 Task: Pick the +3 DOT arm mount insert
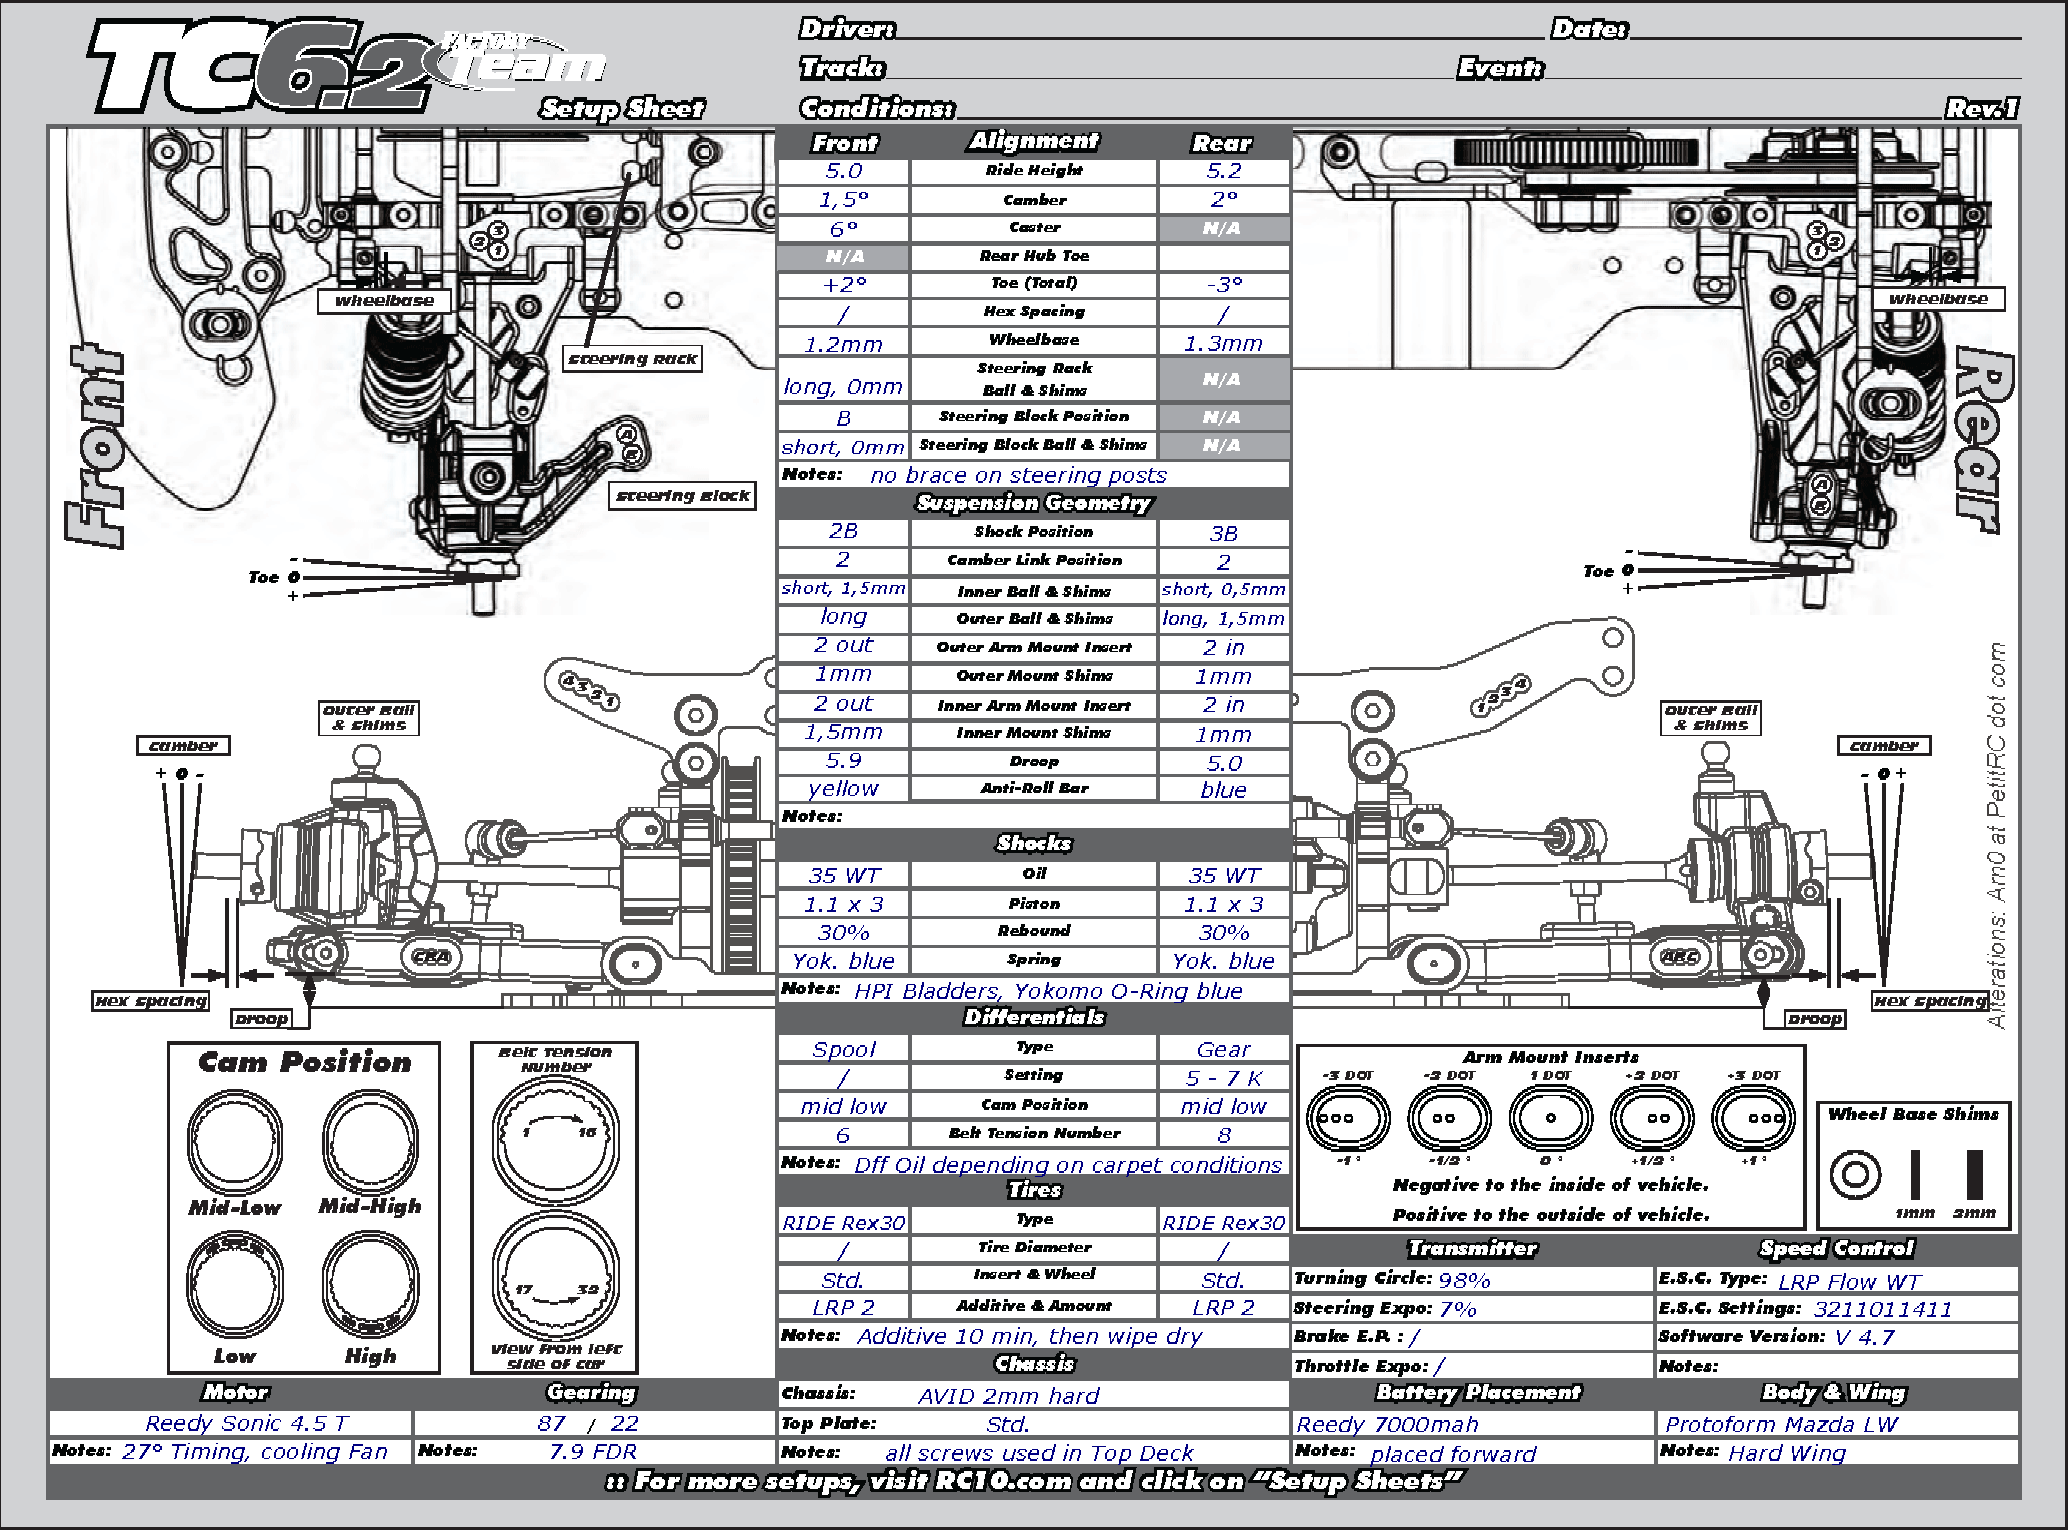[x=1753, y=1118]
